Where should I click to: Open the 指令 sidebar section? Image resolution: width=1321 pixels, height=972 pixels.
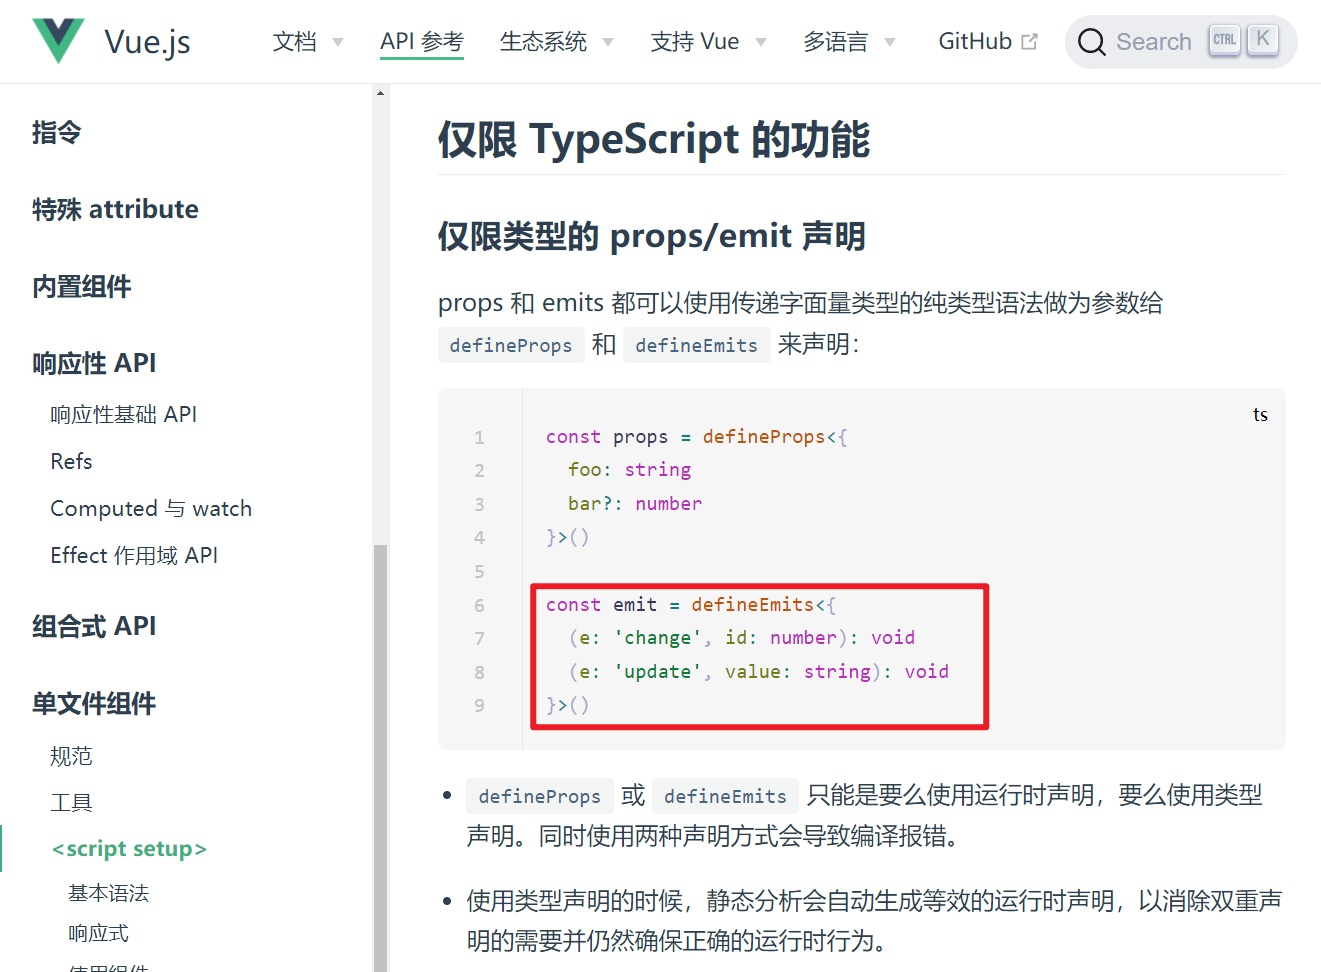point(56,132)
